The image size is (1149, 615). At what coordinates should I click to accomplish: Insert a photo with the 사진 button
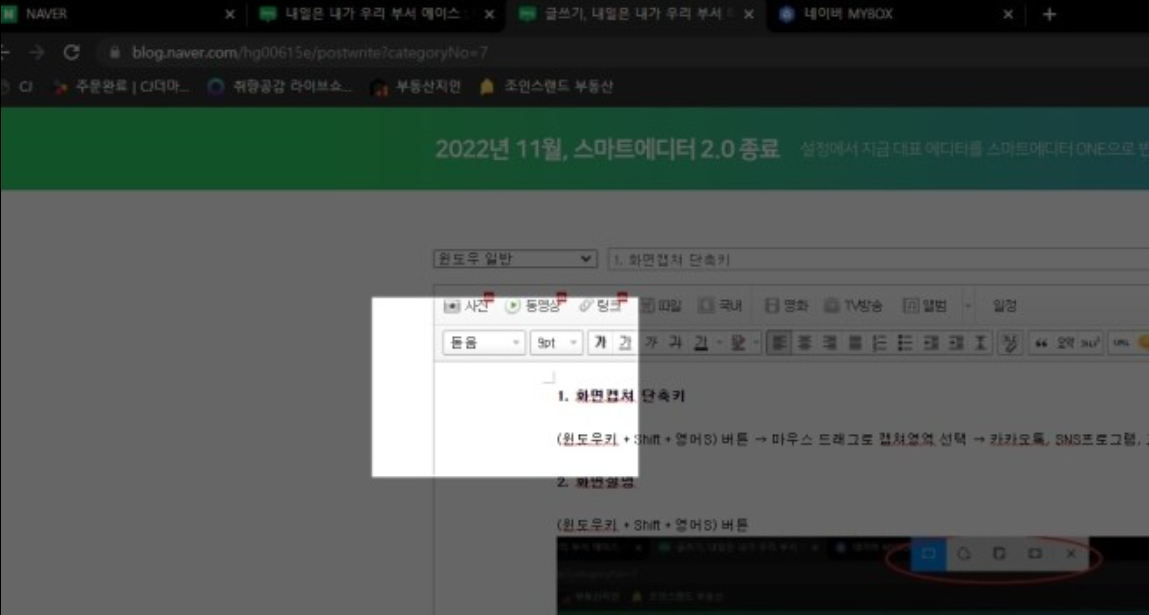pyautogui.click(x=466, y=306)
